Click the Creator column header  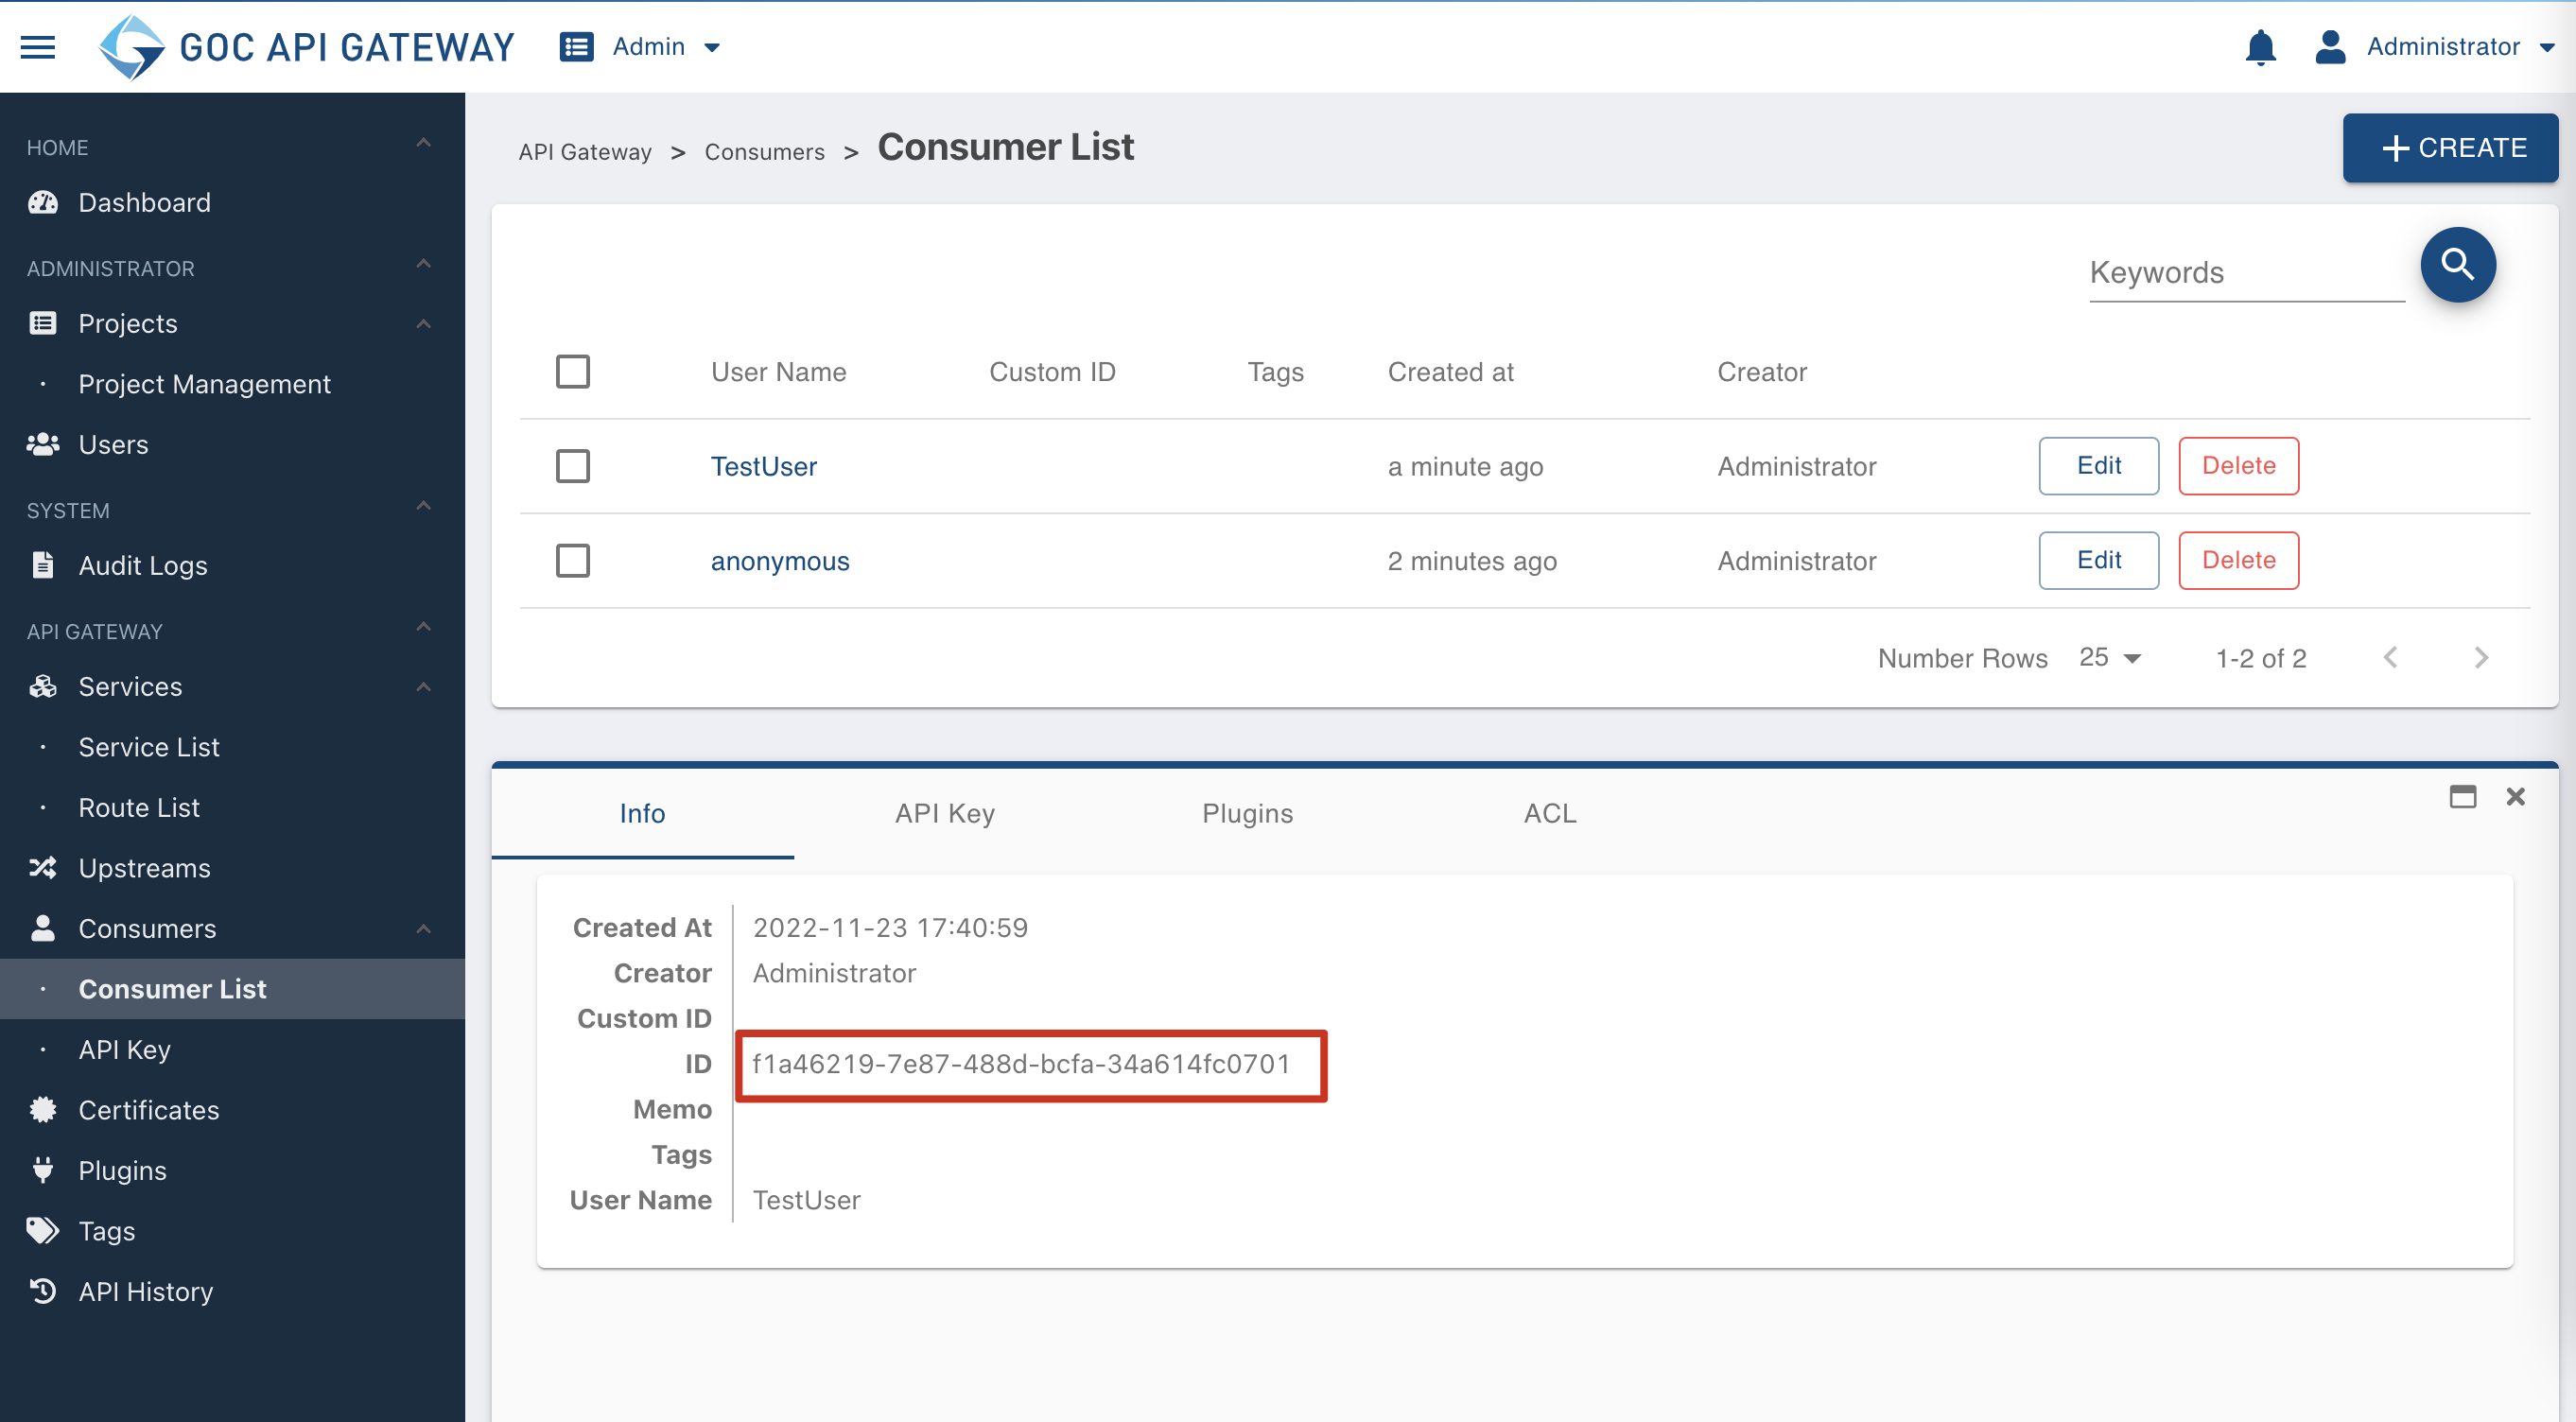coord(1762,372)
